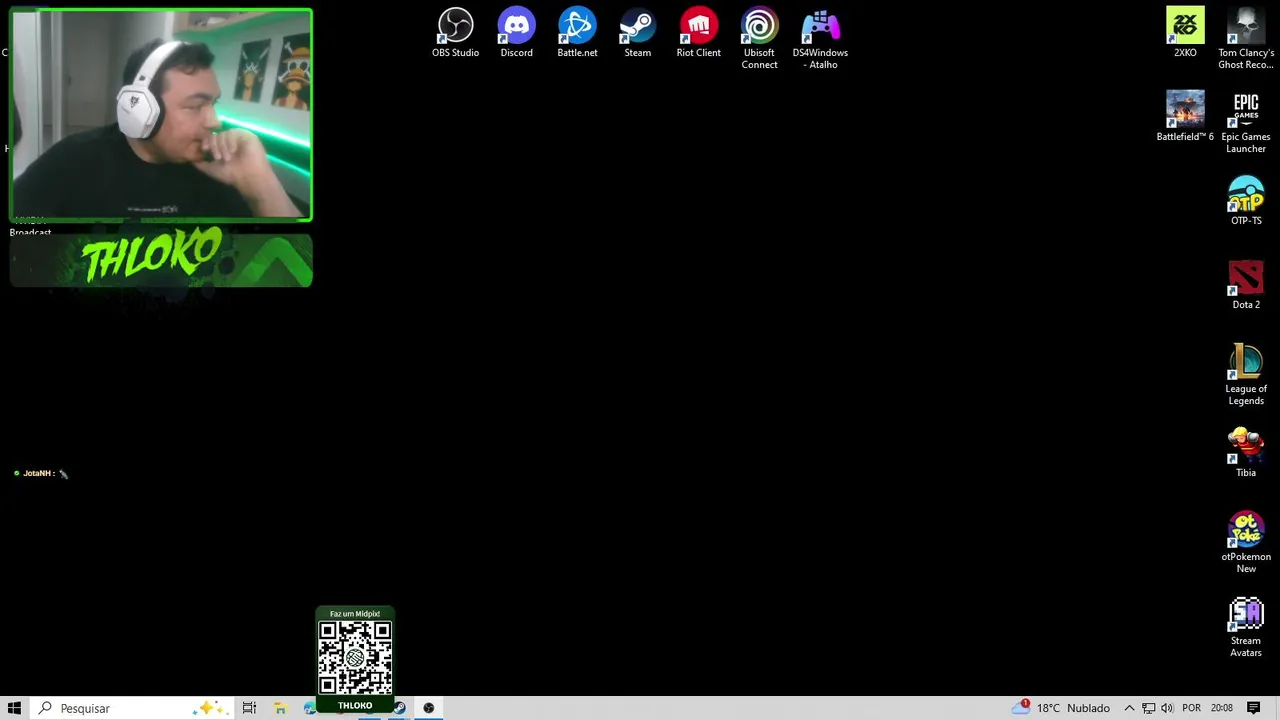The image size is (1280, 720).
Task: Select Tom Clancy's Ghost Recon icon
Action: coord(1246,39)
